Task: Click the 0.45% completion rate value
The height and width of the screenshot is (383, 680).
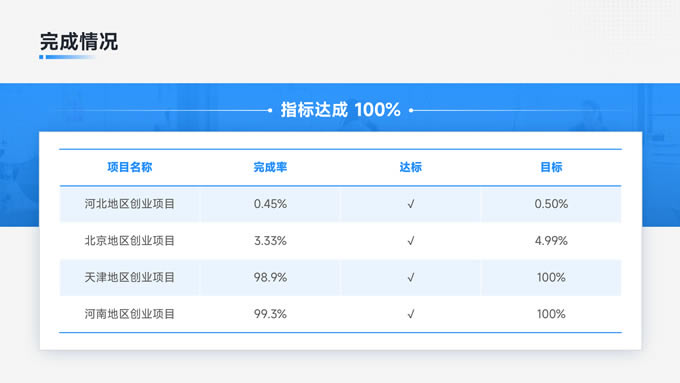Action: [x=270, y=204]
